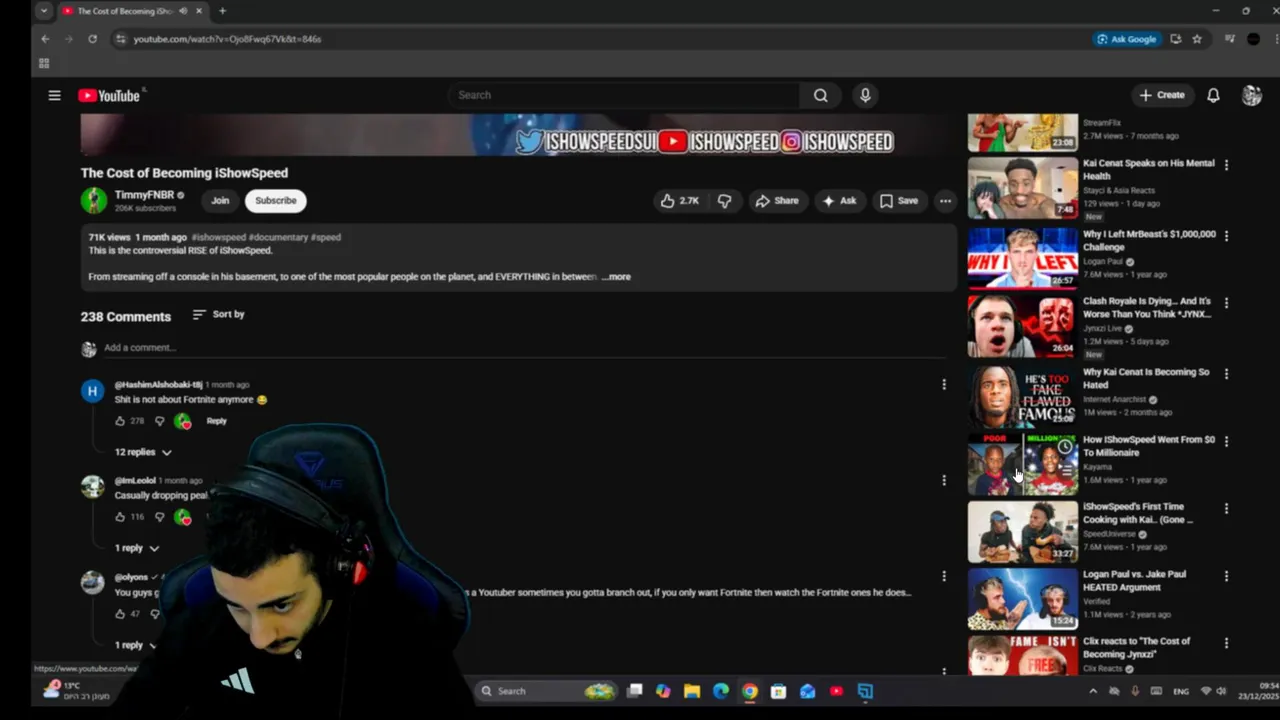The height and width of the screenshot is (720, 1280).
Task: Open options for Clash Royale Is Dying video
Action: (1226, 303)
